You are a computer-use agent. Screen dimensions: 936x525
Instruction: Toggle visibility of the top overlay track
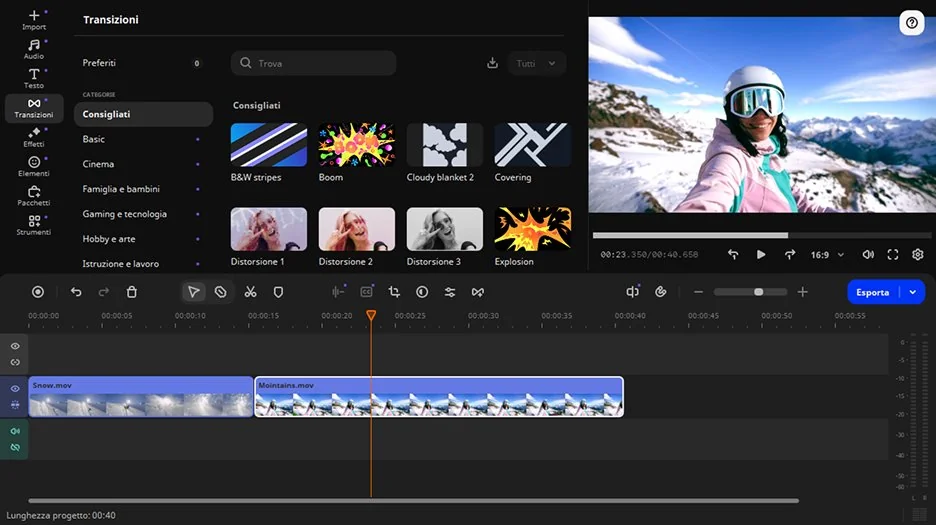(x=15, y=346)
